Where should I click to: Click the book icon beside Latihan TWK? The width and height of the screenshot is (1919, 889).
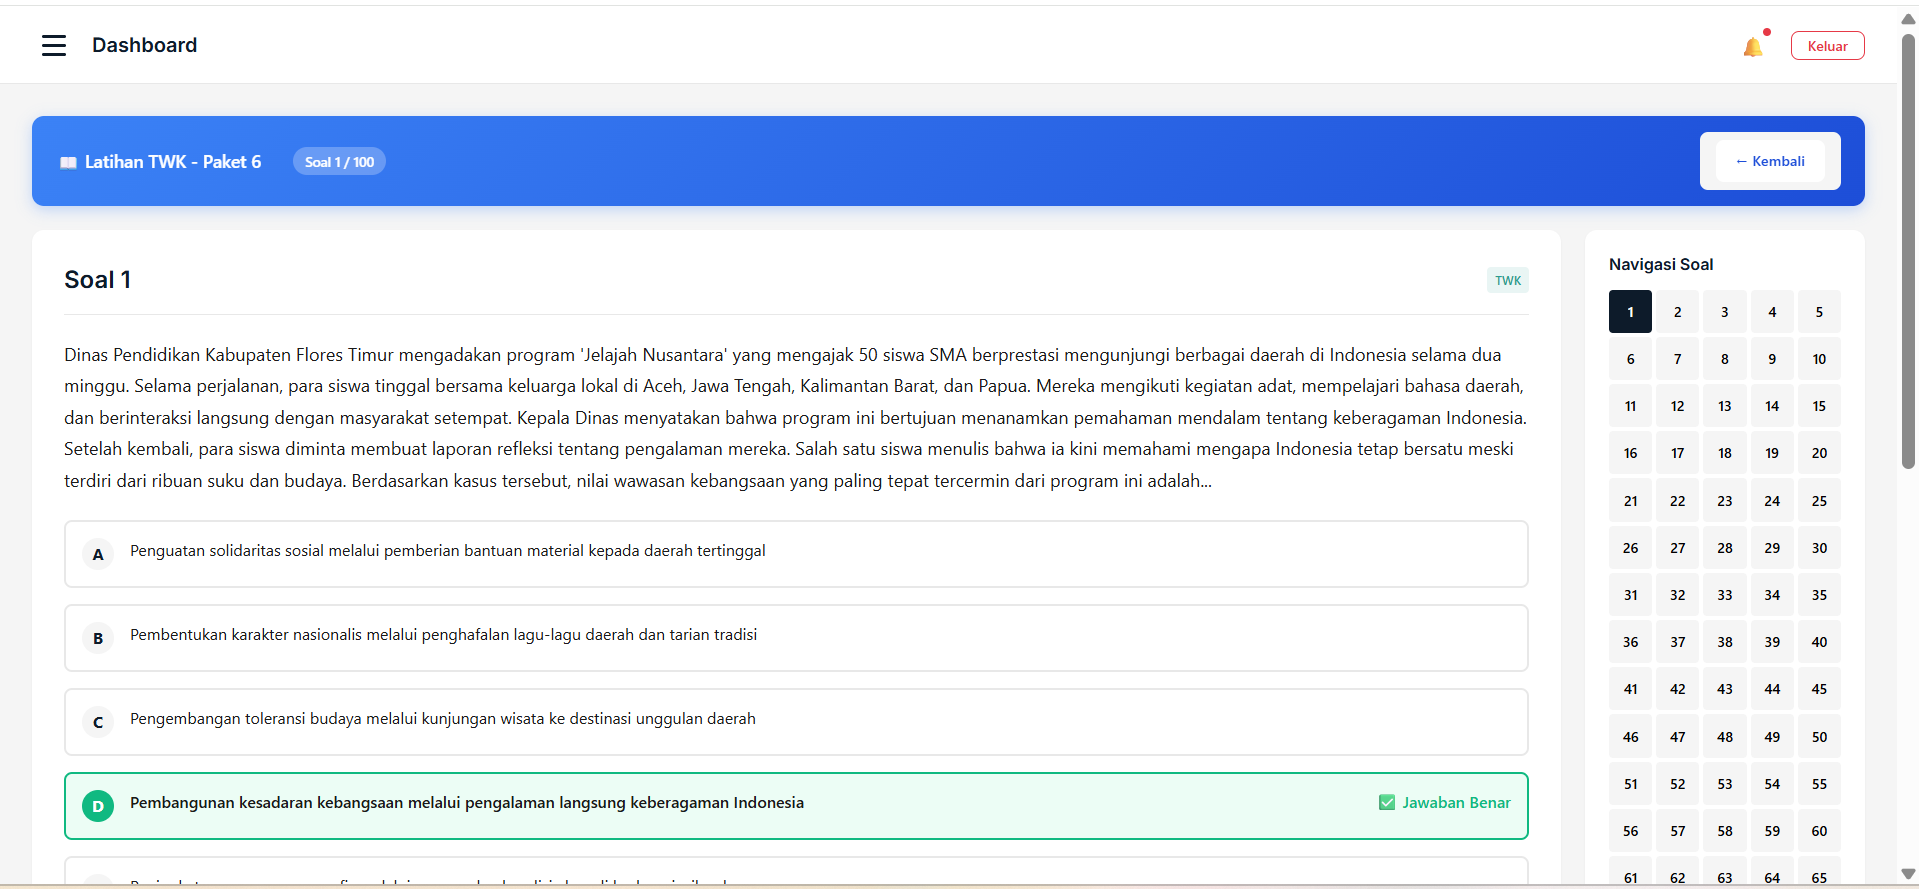click(x=68, y=163)
